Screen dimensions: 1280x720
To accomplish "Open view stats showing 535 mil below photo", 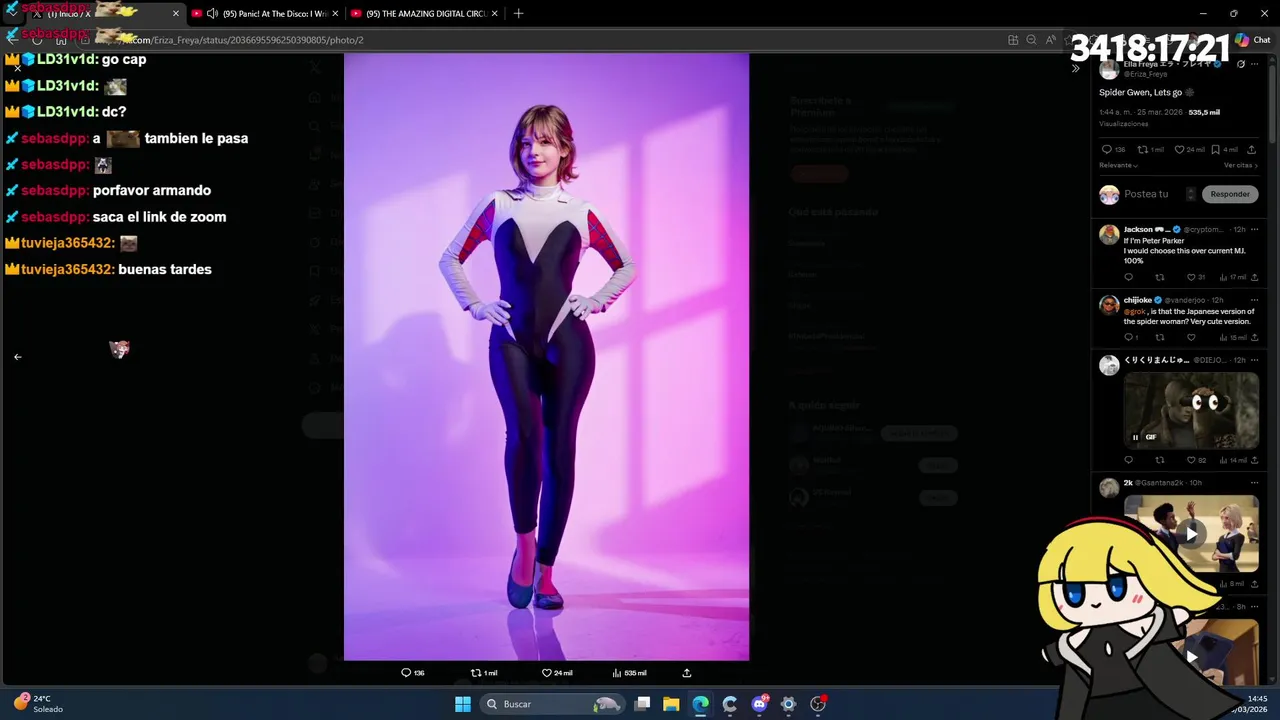I will point(629,673).
